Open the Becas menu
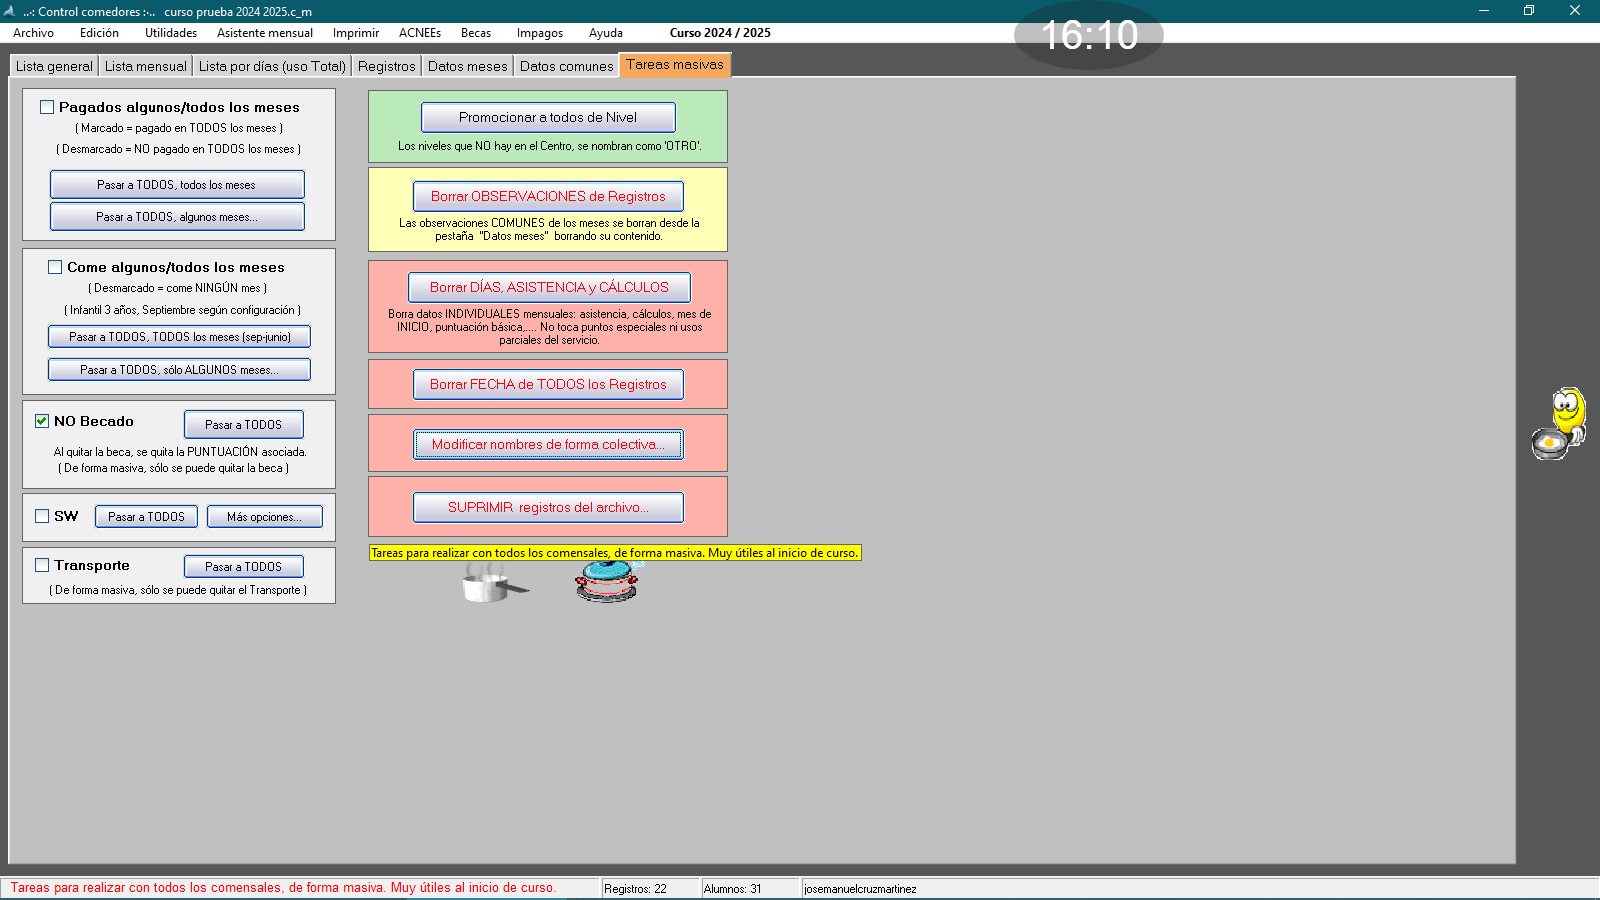 pos(476,33)
